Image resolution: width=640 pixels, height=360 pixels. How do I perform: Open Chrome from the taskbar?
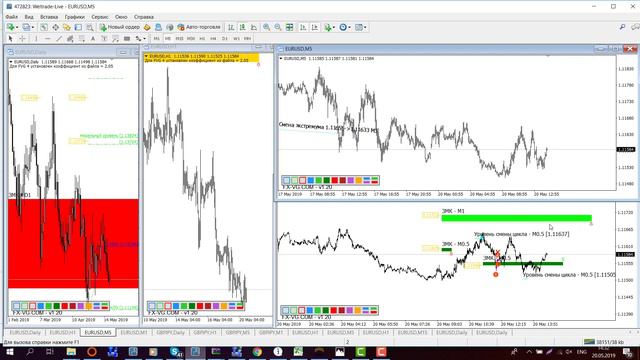point(257,351)
